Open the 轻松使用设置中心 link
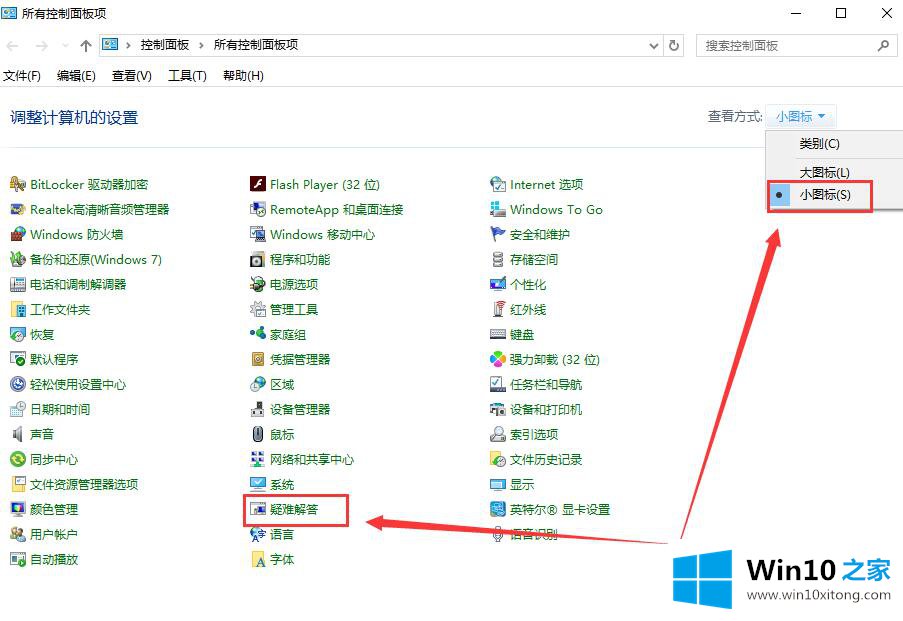Image resolution: width=903 pixels, height=621 pixels. (78, 385)
